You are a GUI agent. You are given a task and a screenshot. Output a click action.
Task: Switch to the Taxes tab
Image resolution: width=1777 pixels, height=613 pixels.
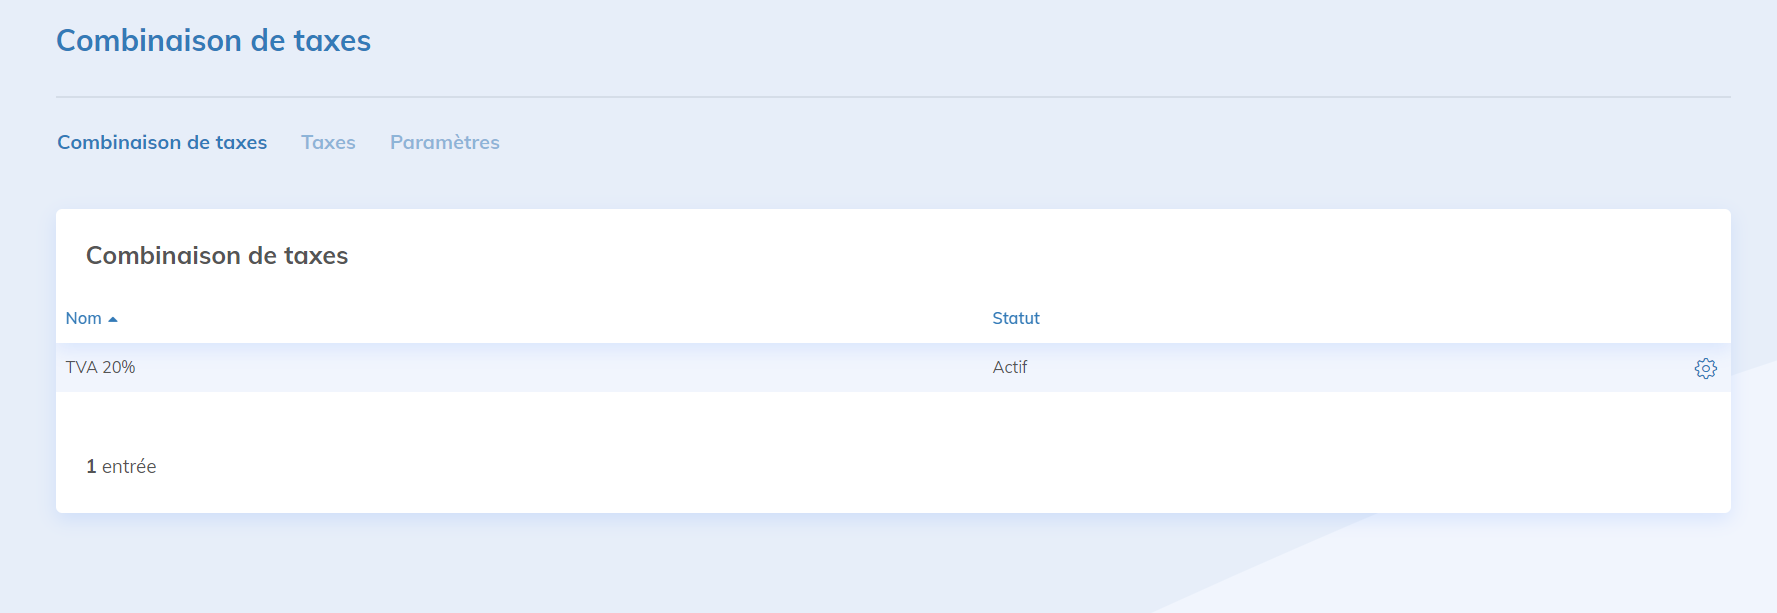coord(328,142)
